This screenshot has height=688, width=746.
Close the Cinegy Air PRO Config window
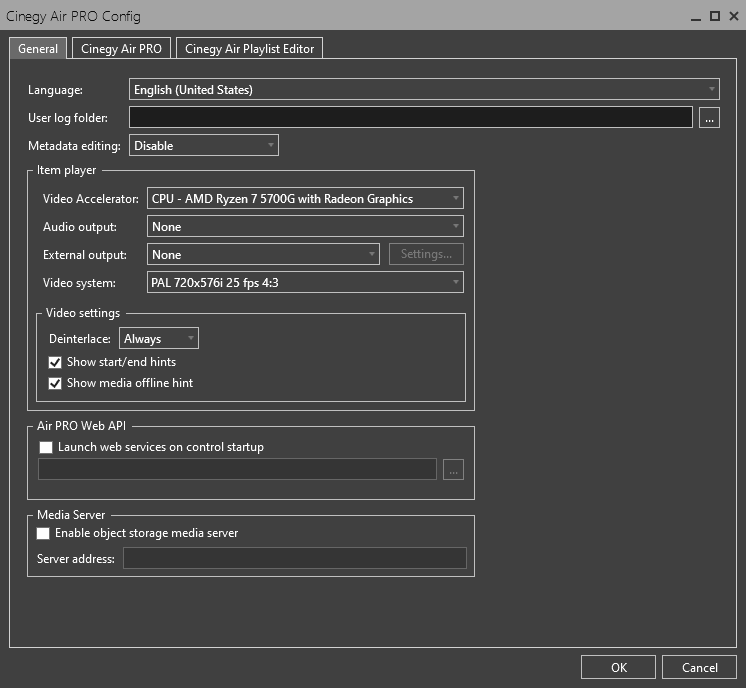coord(734,16)
